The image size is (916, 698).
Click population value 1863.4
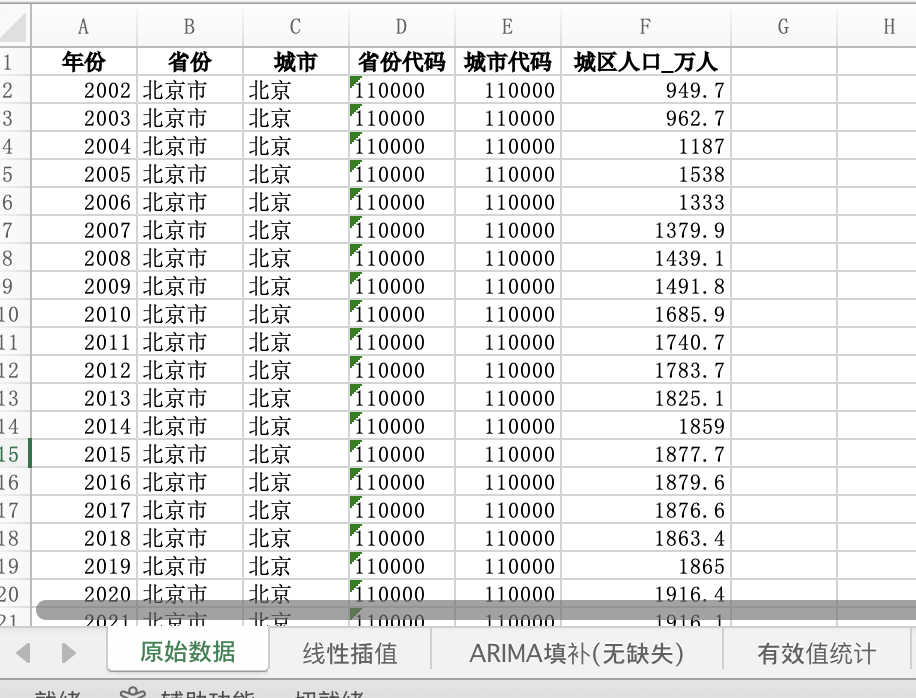(x=646, y=539)
